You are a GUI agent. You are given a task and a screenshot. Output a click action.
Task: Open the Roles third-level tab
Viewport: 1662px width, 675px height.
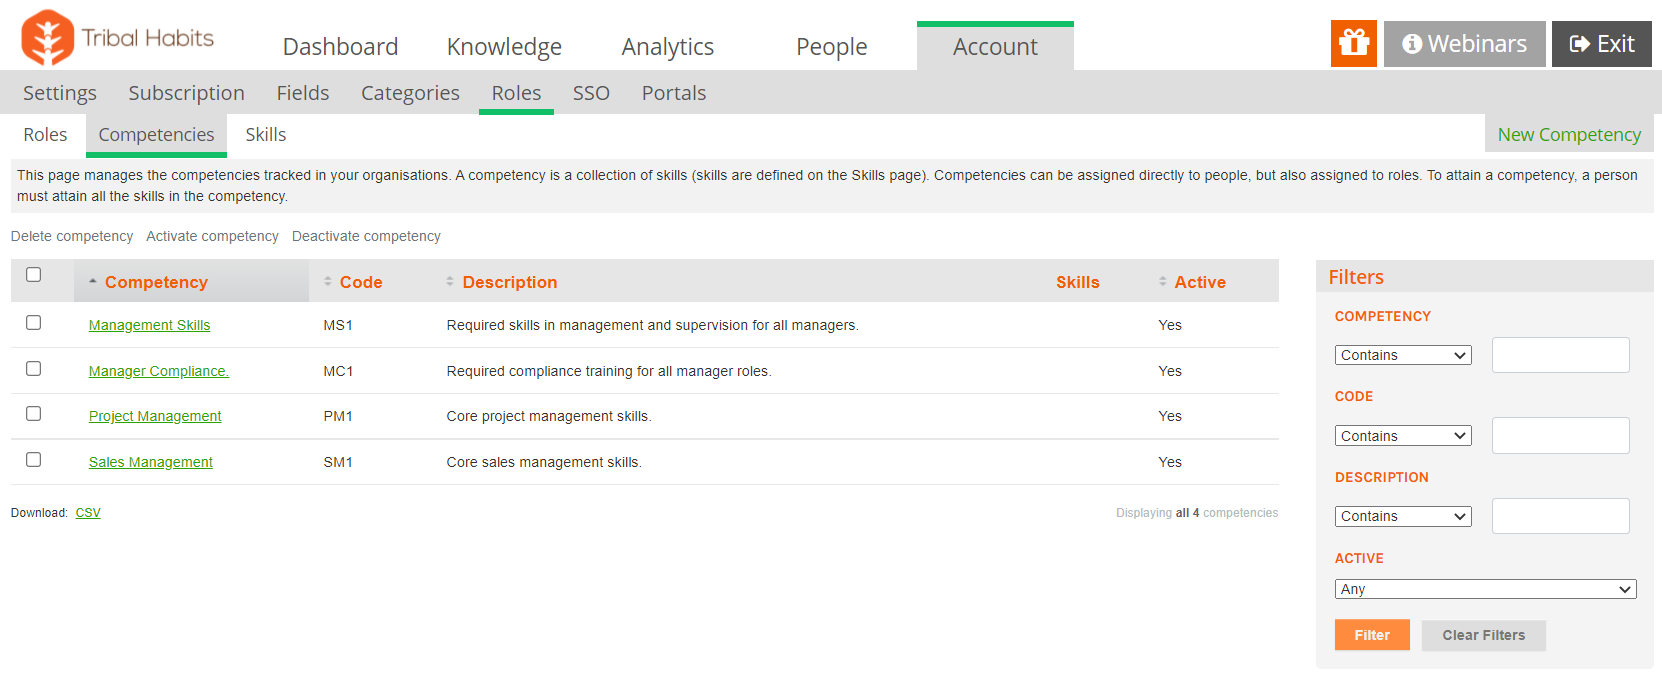[x=45, y=135]
